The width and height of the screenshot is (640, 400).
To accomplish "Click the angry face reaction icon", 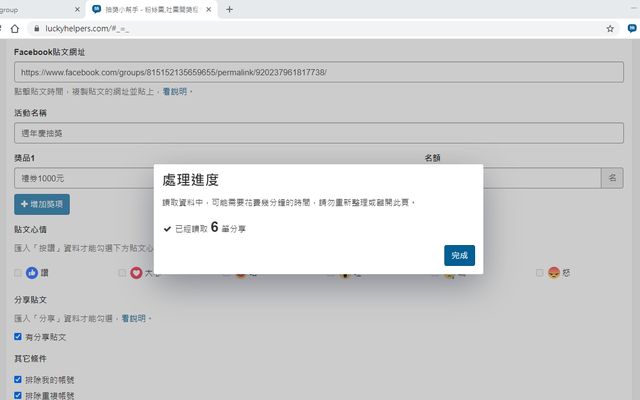I will coord(554,273).
